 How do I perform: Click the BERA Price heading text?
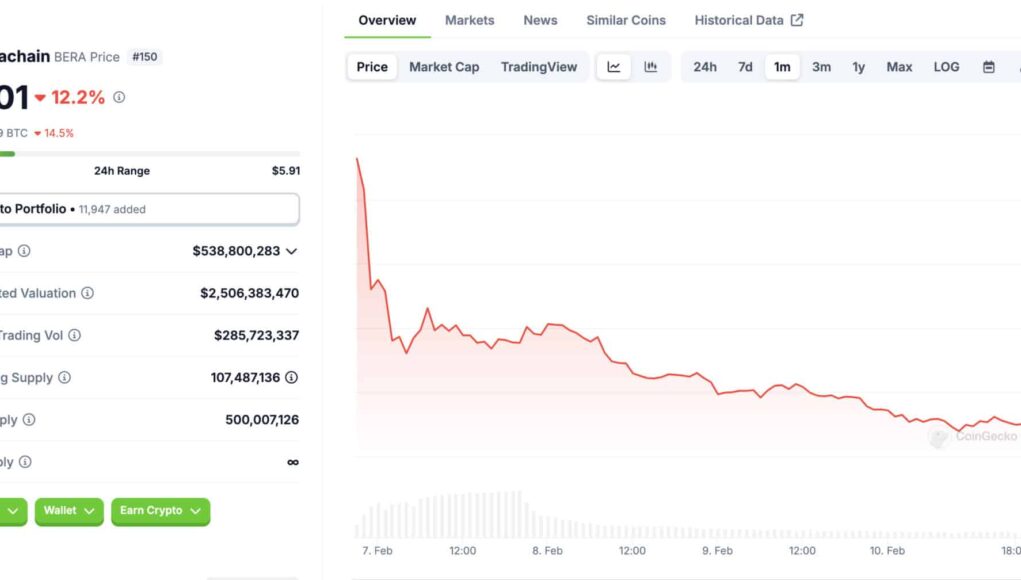pyautogui.click(x=87, y=57)
